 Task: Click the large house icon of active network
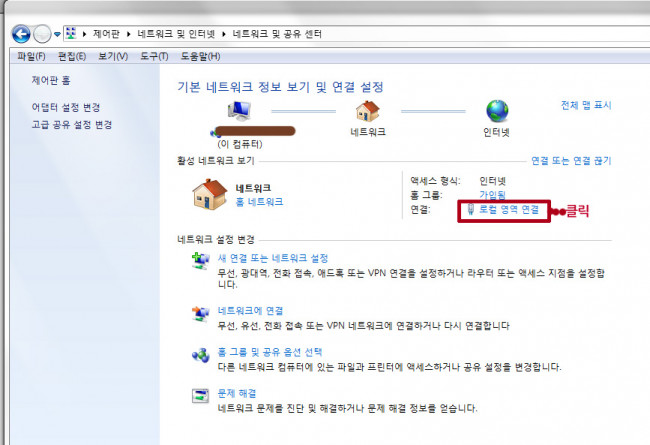tap(210, 194)
